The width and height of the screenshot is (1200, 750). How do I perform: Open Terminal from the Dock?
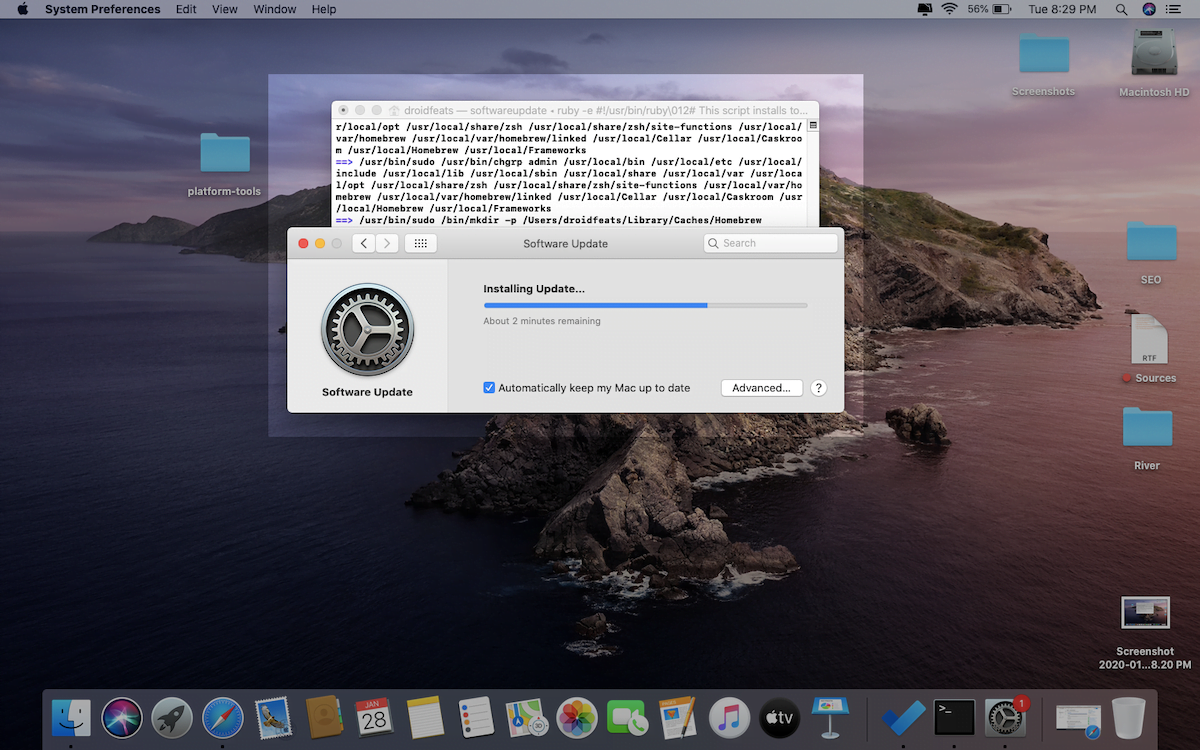[x=954, y=717]
